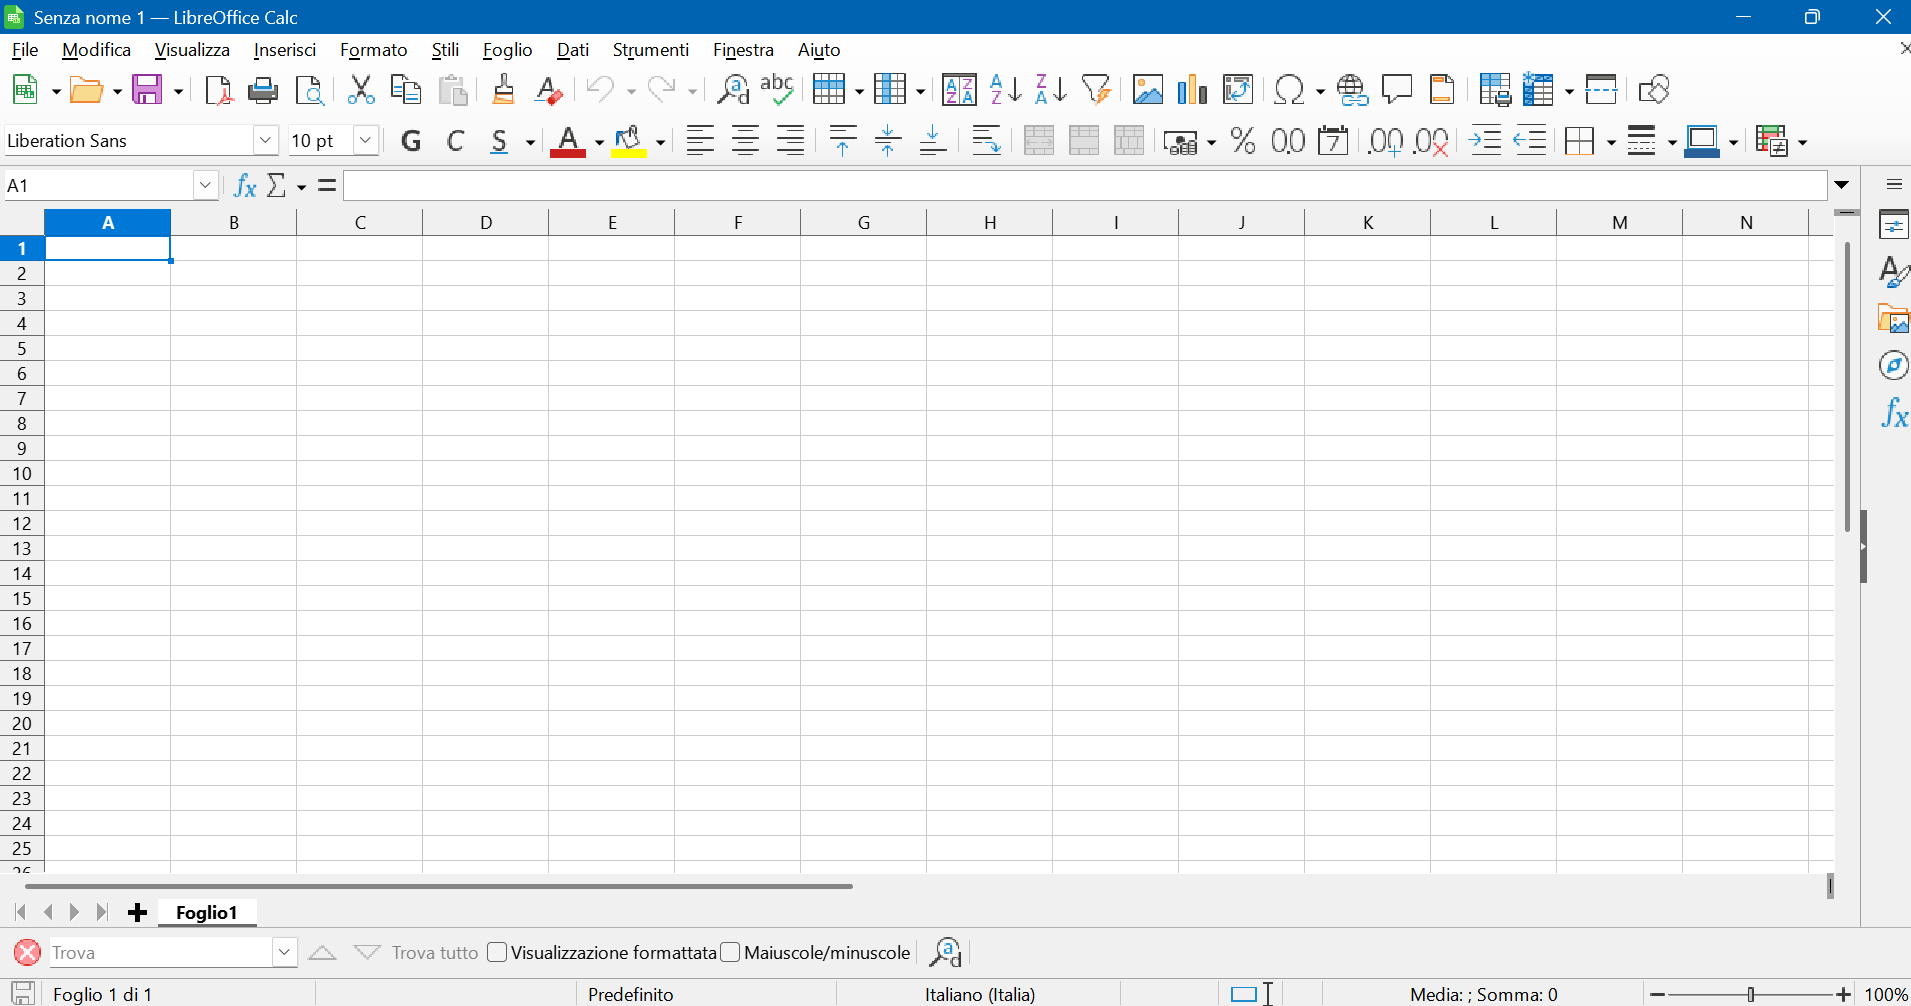Click the Insert Chart icon
Viewport: 1911px width, 1006px height.
pyautogui.click(x=1192, y=90)
